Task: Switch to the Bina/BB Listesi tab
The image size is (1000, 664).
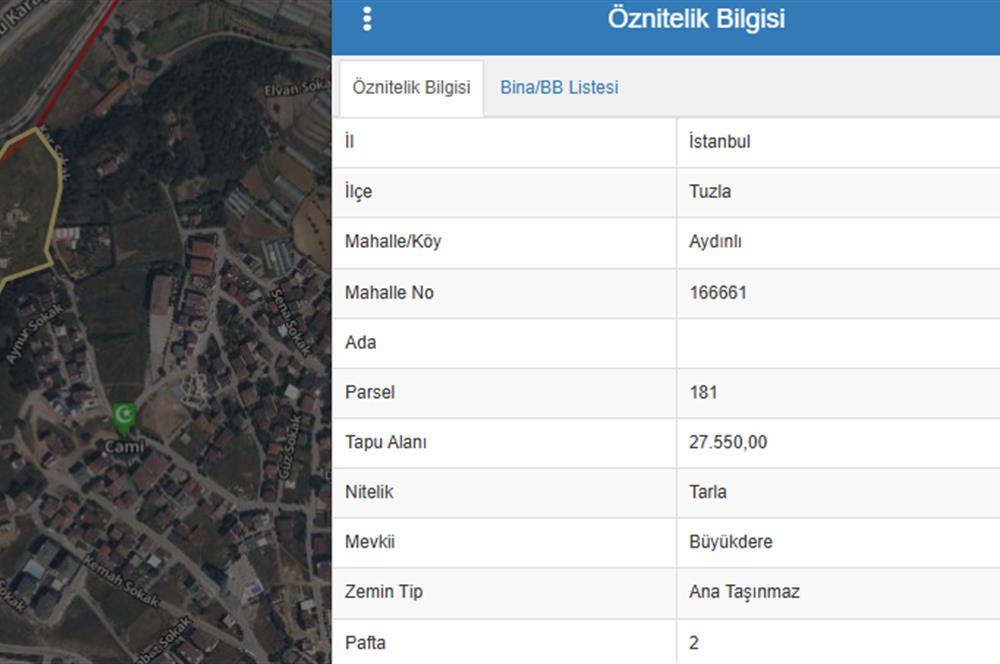Action: 559,87
